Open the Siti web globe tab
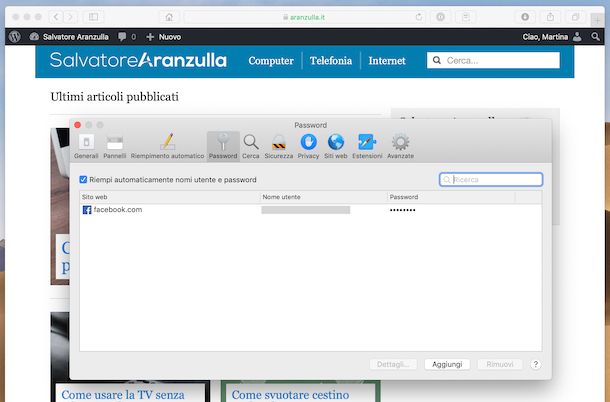The width and height of the screenshot is (610, 402). click(336, 146)
